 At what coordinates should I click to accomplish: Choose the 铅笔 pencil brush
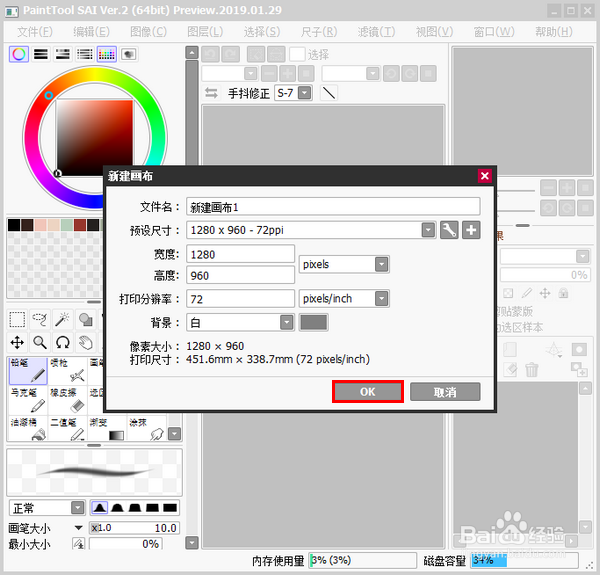tap(28, 371)
